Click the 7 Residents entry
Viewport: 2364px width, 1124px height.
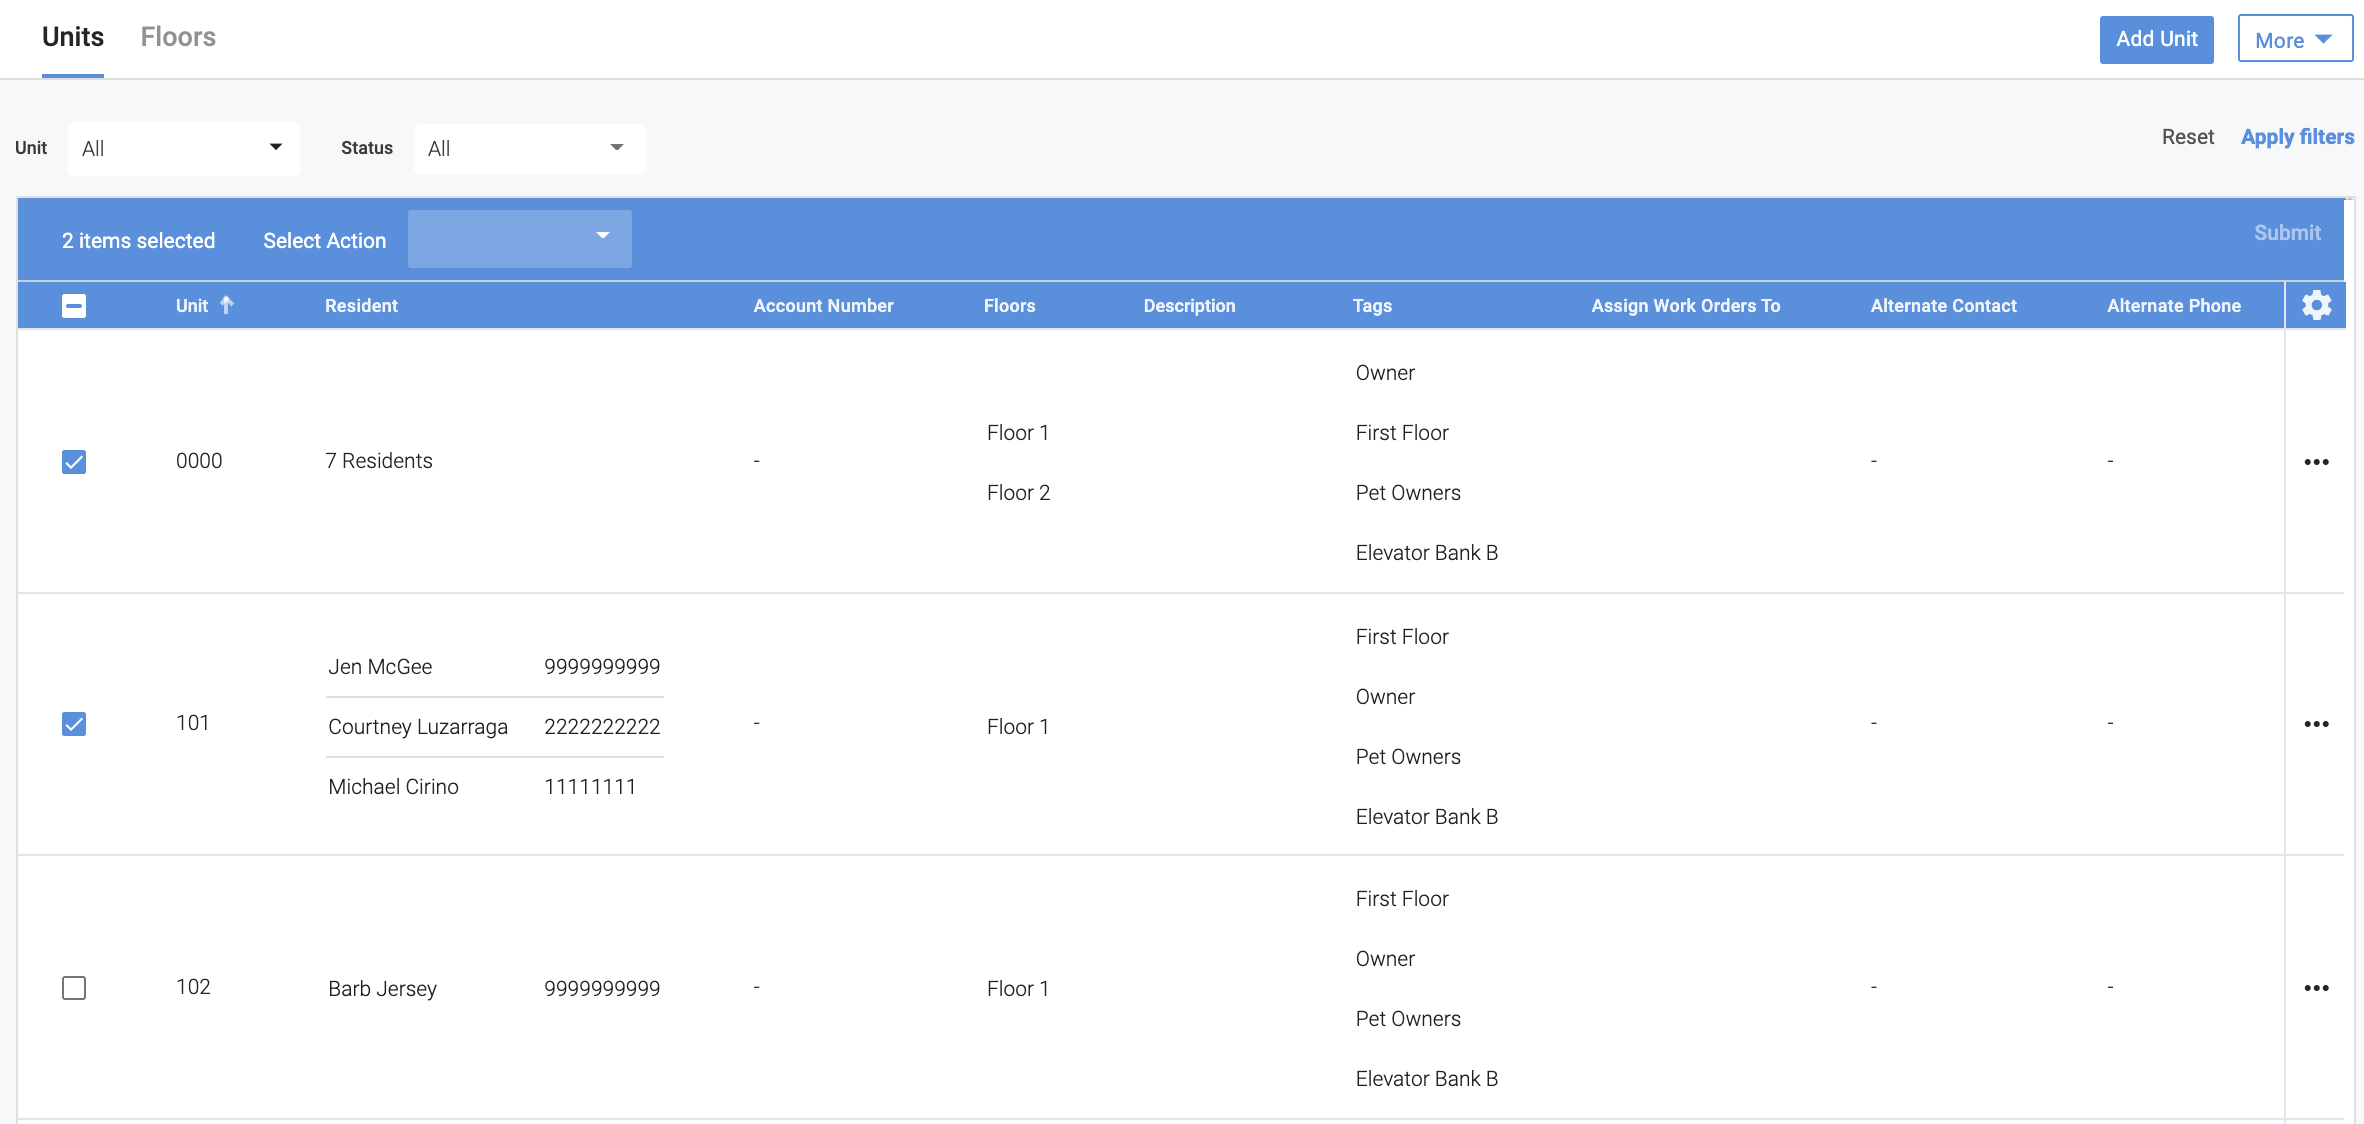pos(379,461)
